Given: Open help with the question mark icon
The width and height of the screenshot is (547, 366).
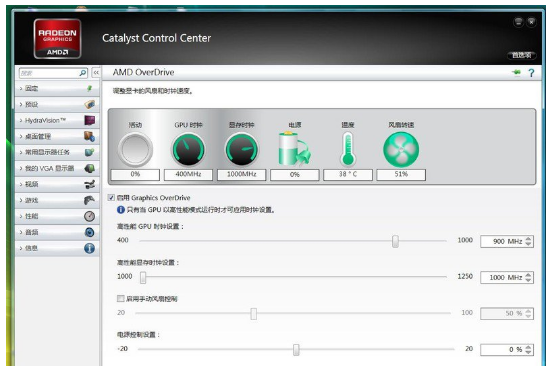Looking at the screenshot, I should coord(531,73).
